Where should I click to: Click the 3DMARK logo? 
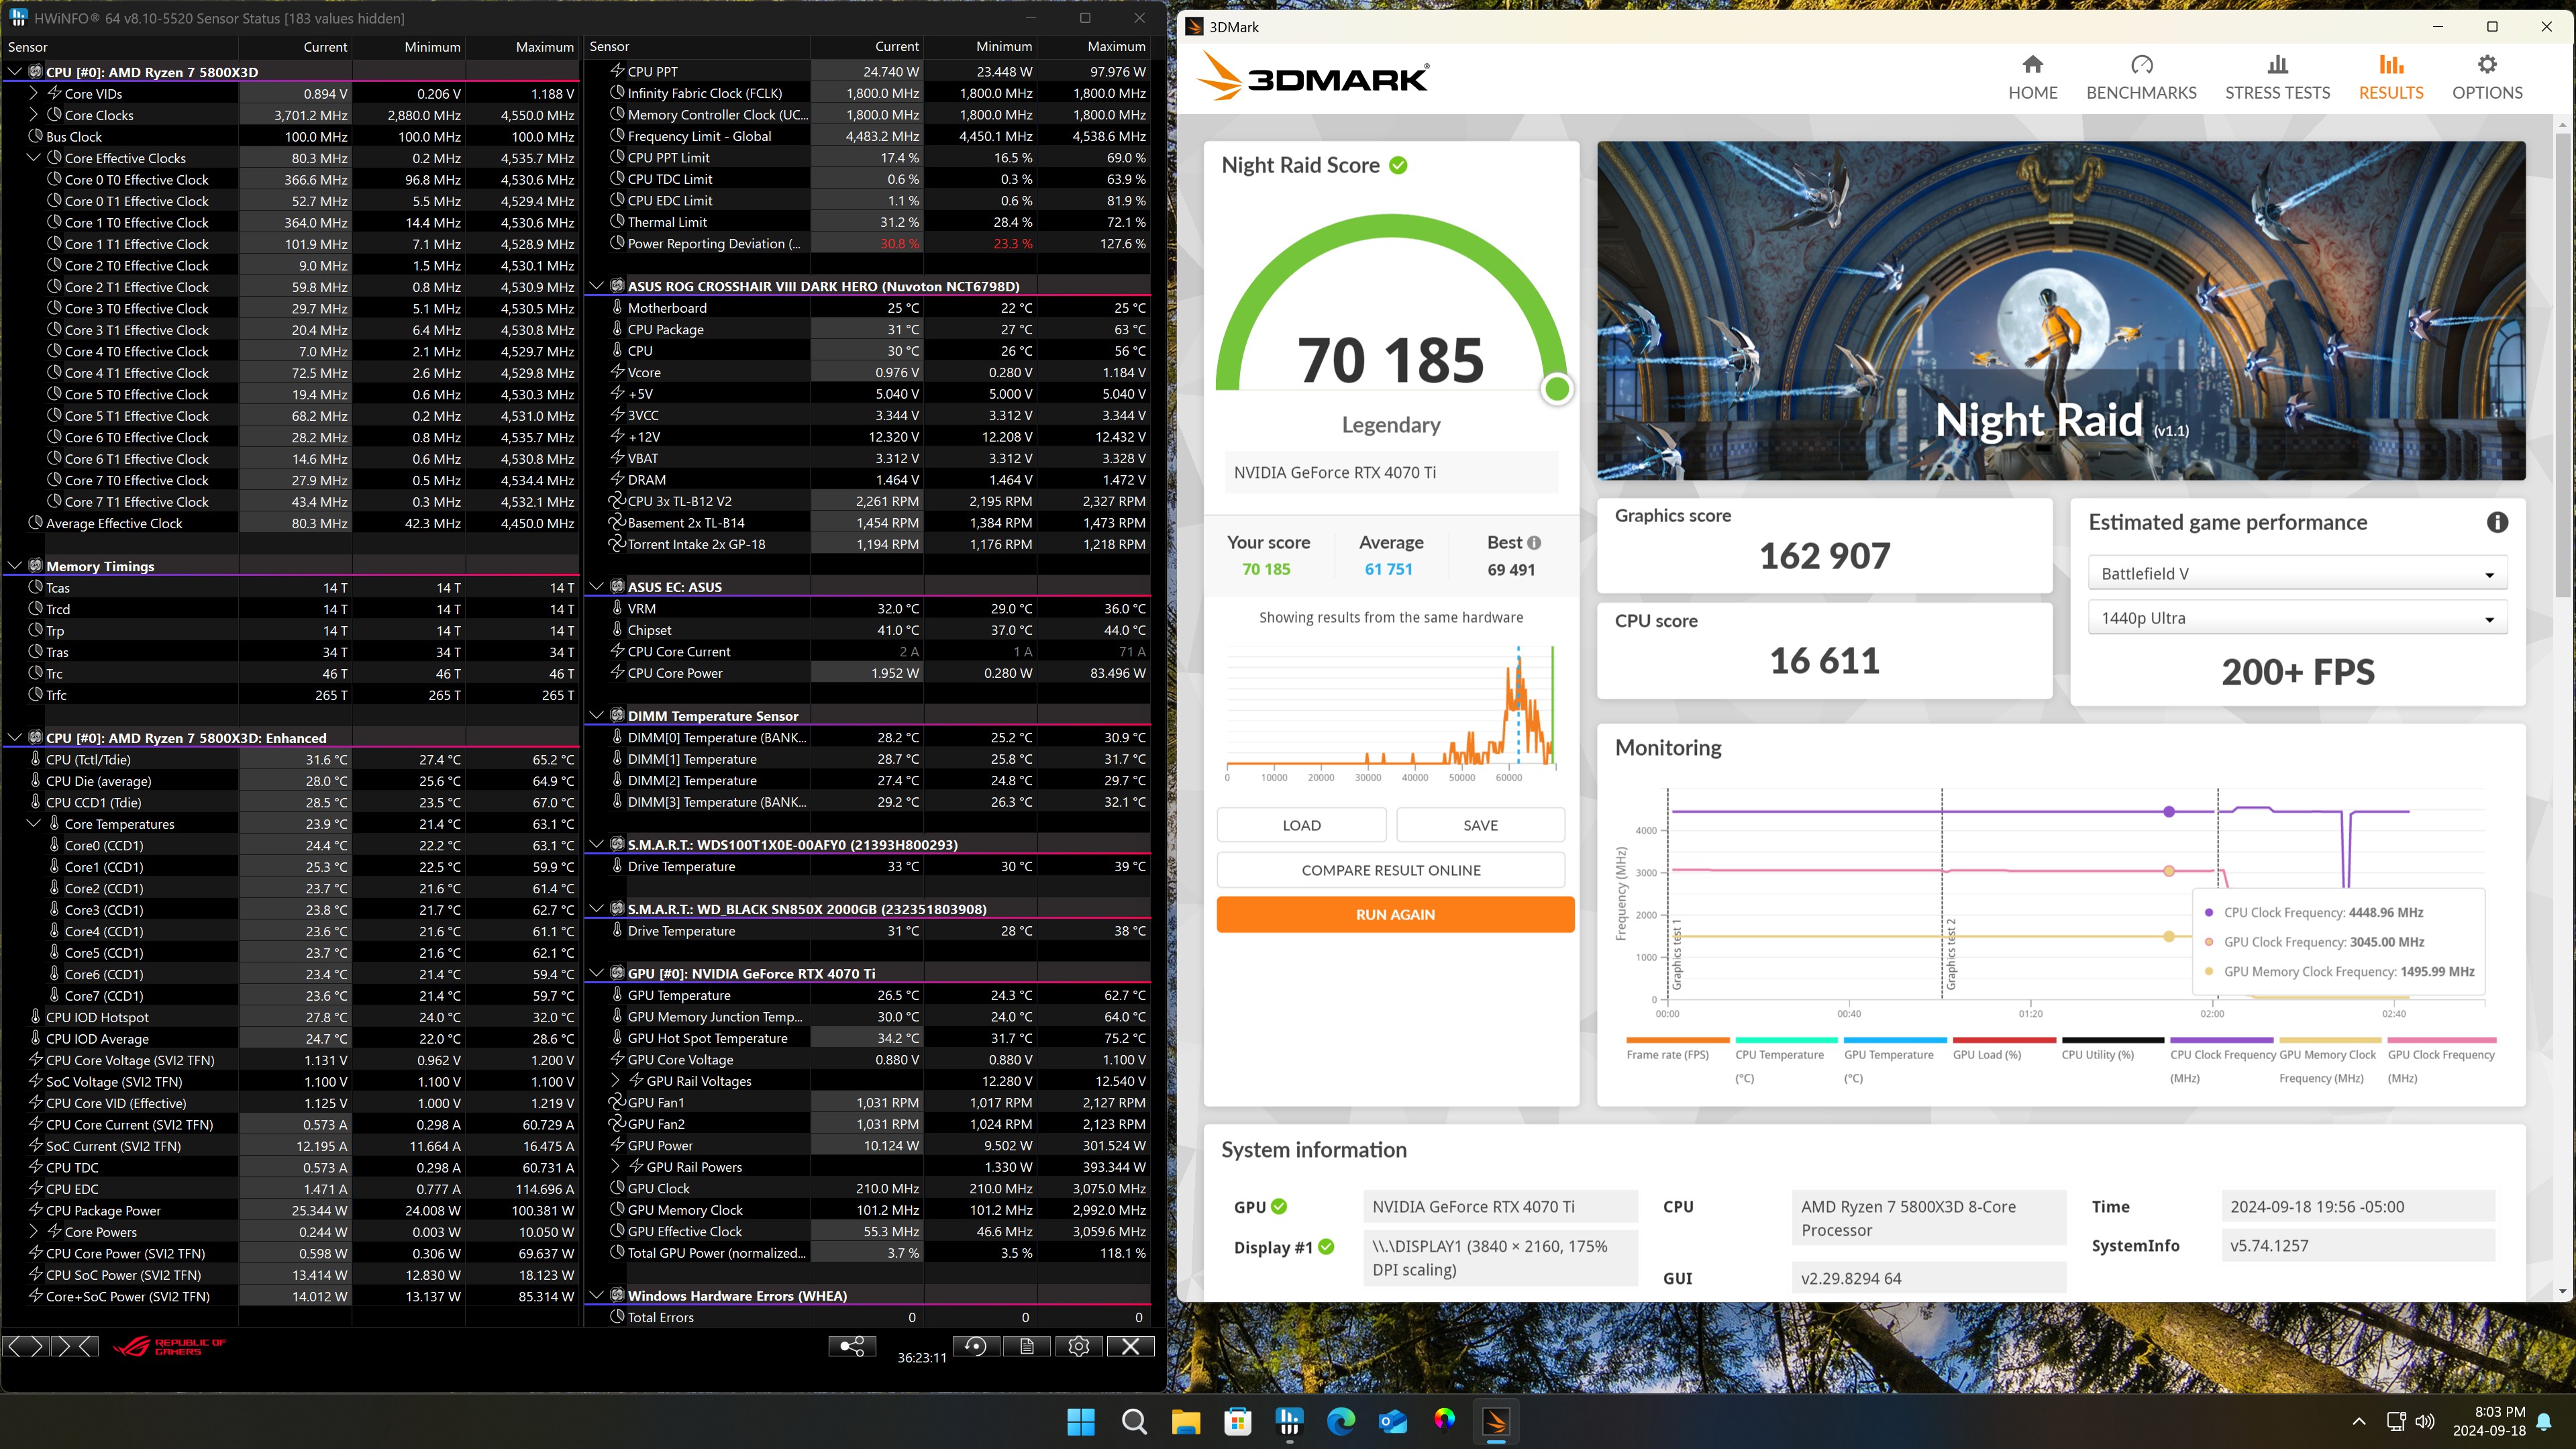point(1314,77)
